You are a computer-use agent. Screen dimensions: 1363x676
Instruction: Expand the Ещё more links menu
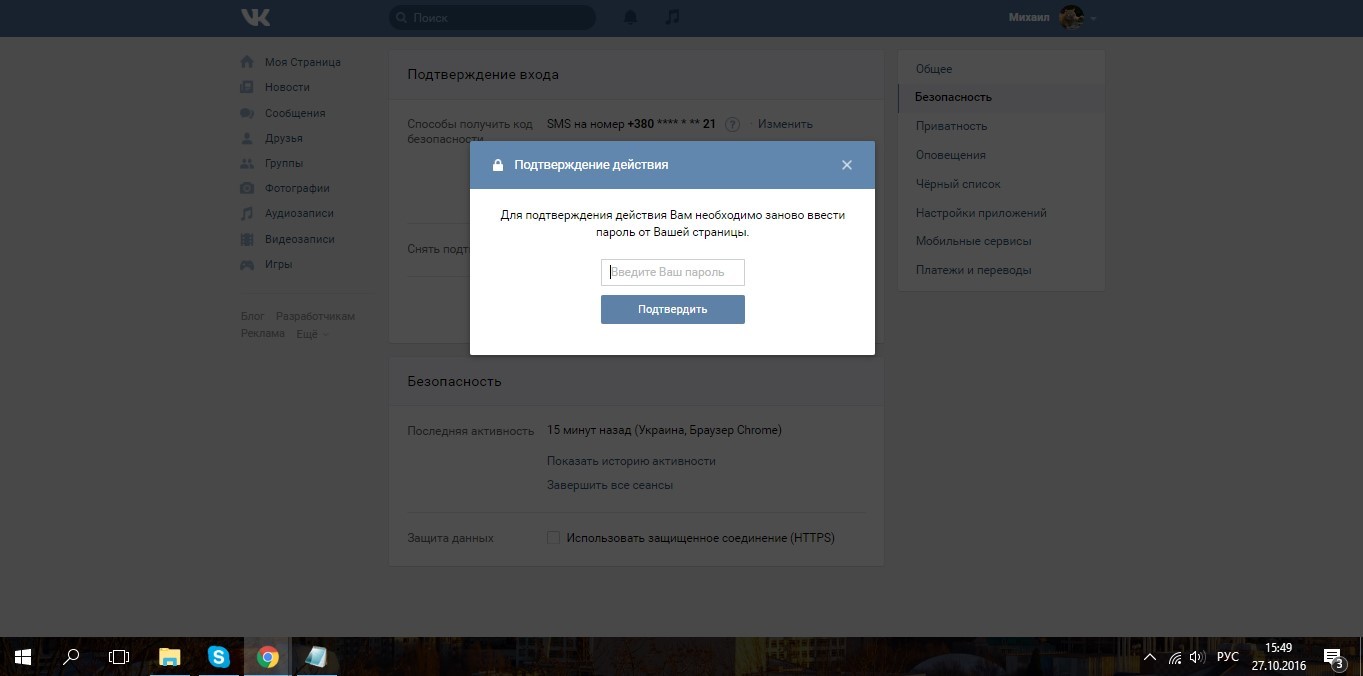pyautogui.click(x=310, y=334)
